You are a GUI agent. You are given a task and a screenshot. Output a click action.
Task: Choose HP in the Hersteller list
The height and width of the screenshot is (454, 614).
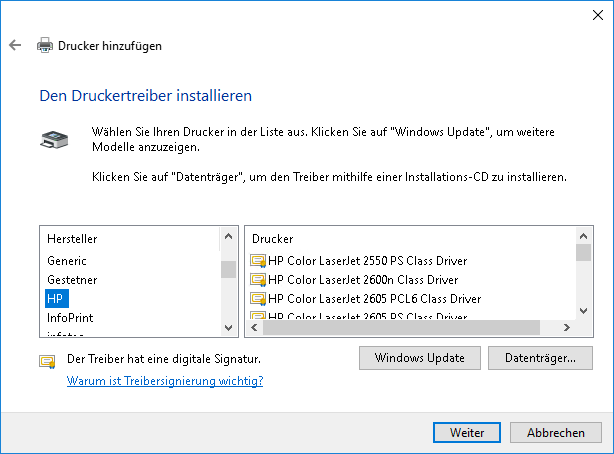tap(56, 299)
